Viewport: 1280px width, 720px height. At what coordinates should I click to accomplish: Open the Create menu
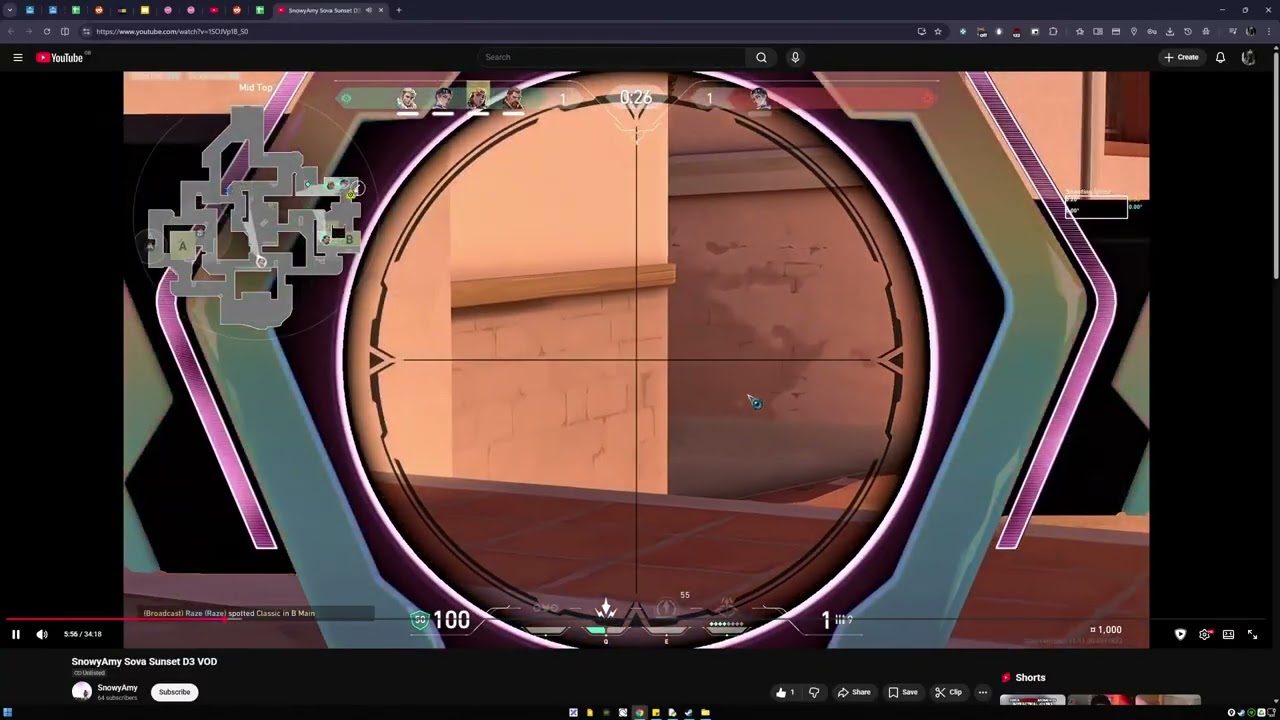[x=1181, y=57]
